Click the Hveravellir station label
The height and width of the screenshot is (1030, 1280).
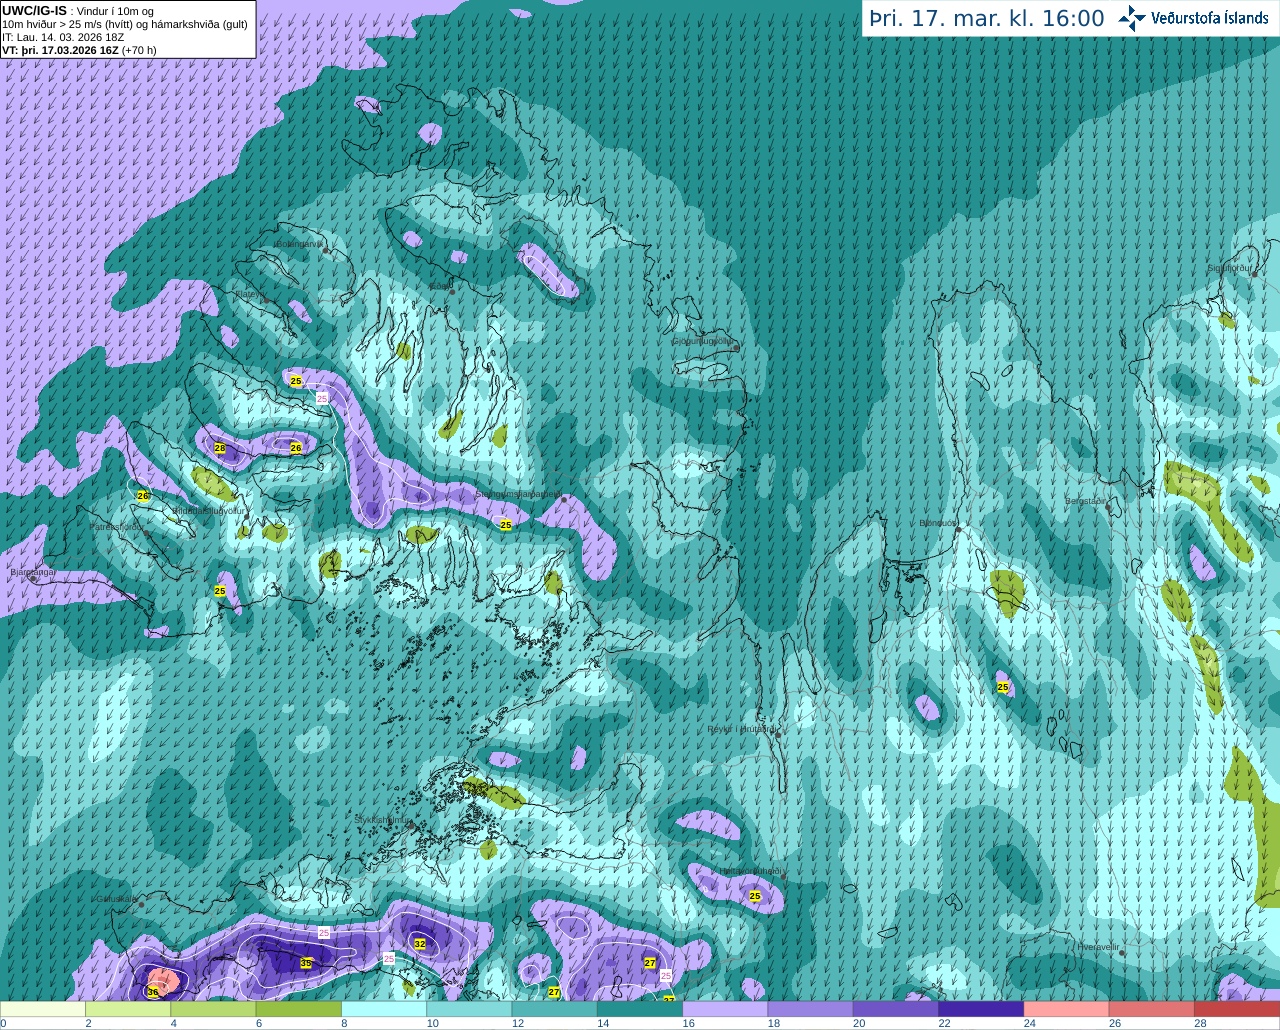[x=1098, y=946]
